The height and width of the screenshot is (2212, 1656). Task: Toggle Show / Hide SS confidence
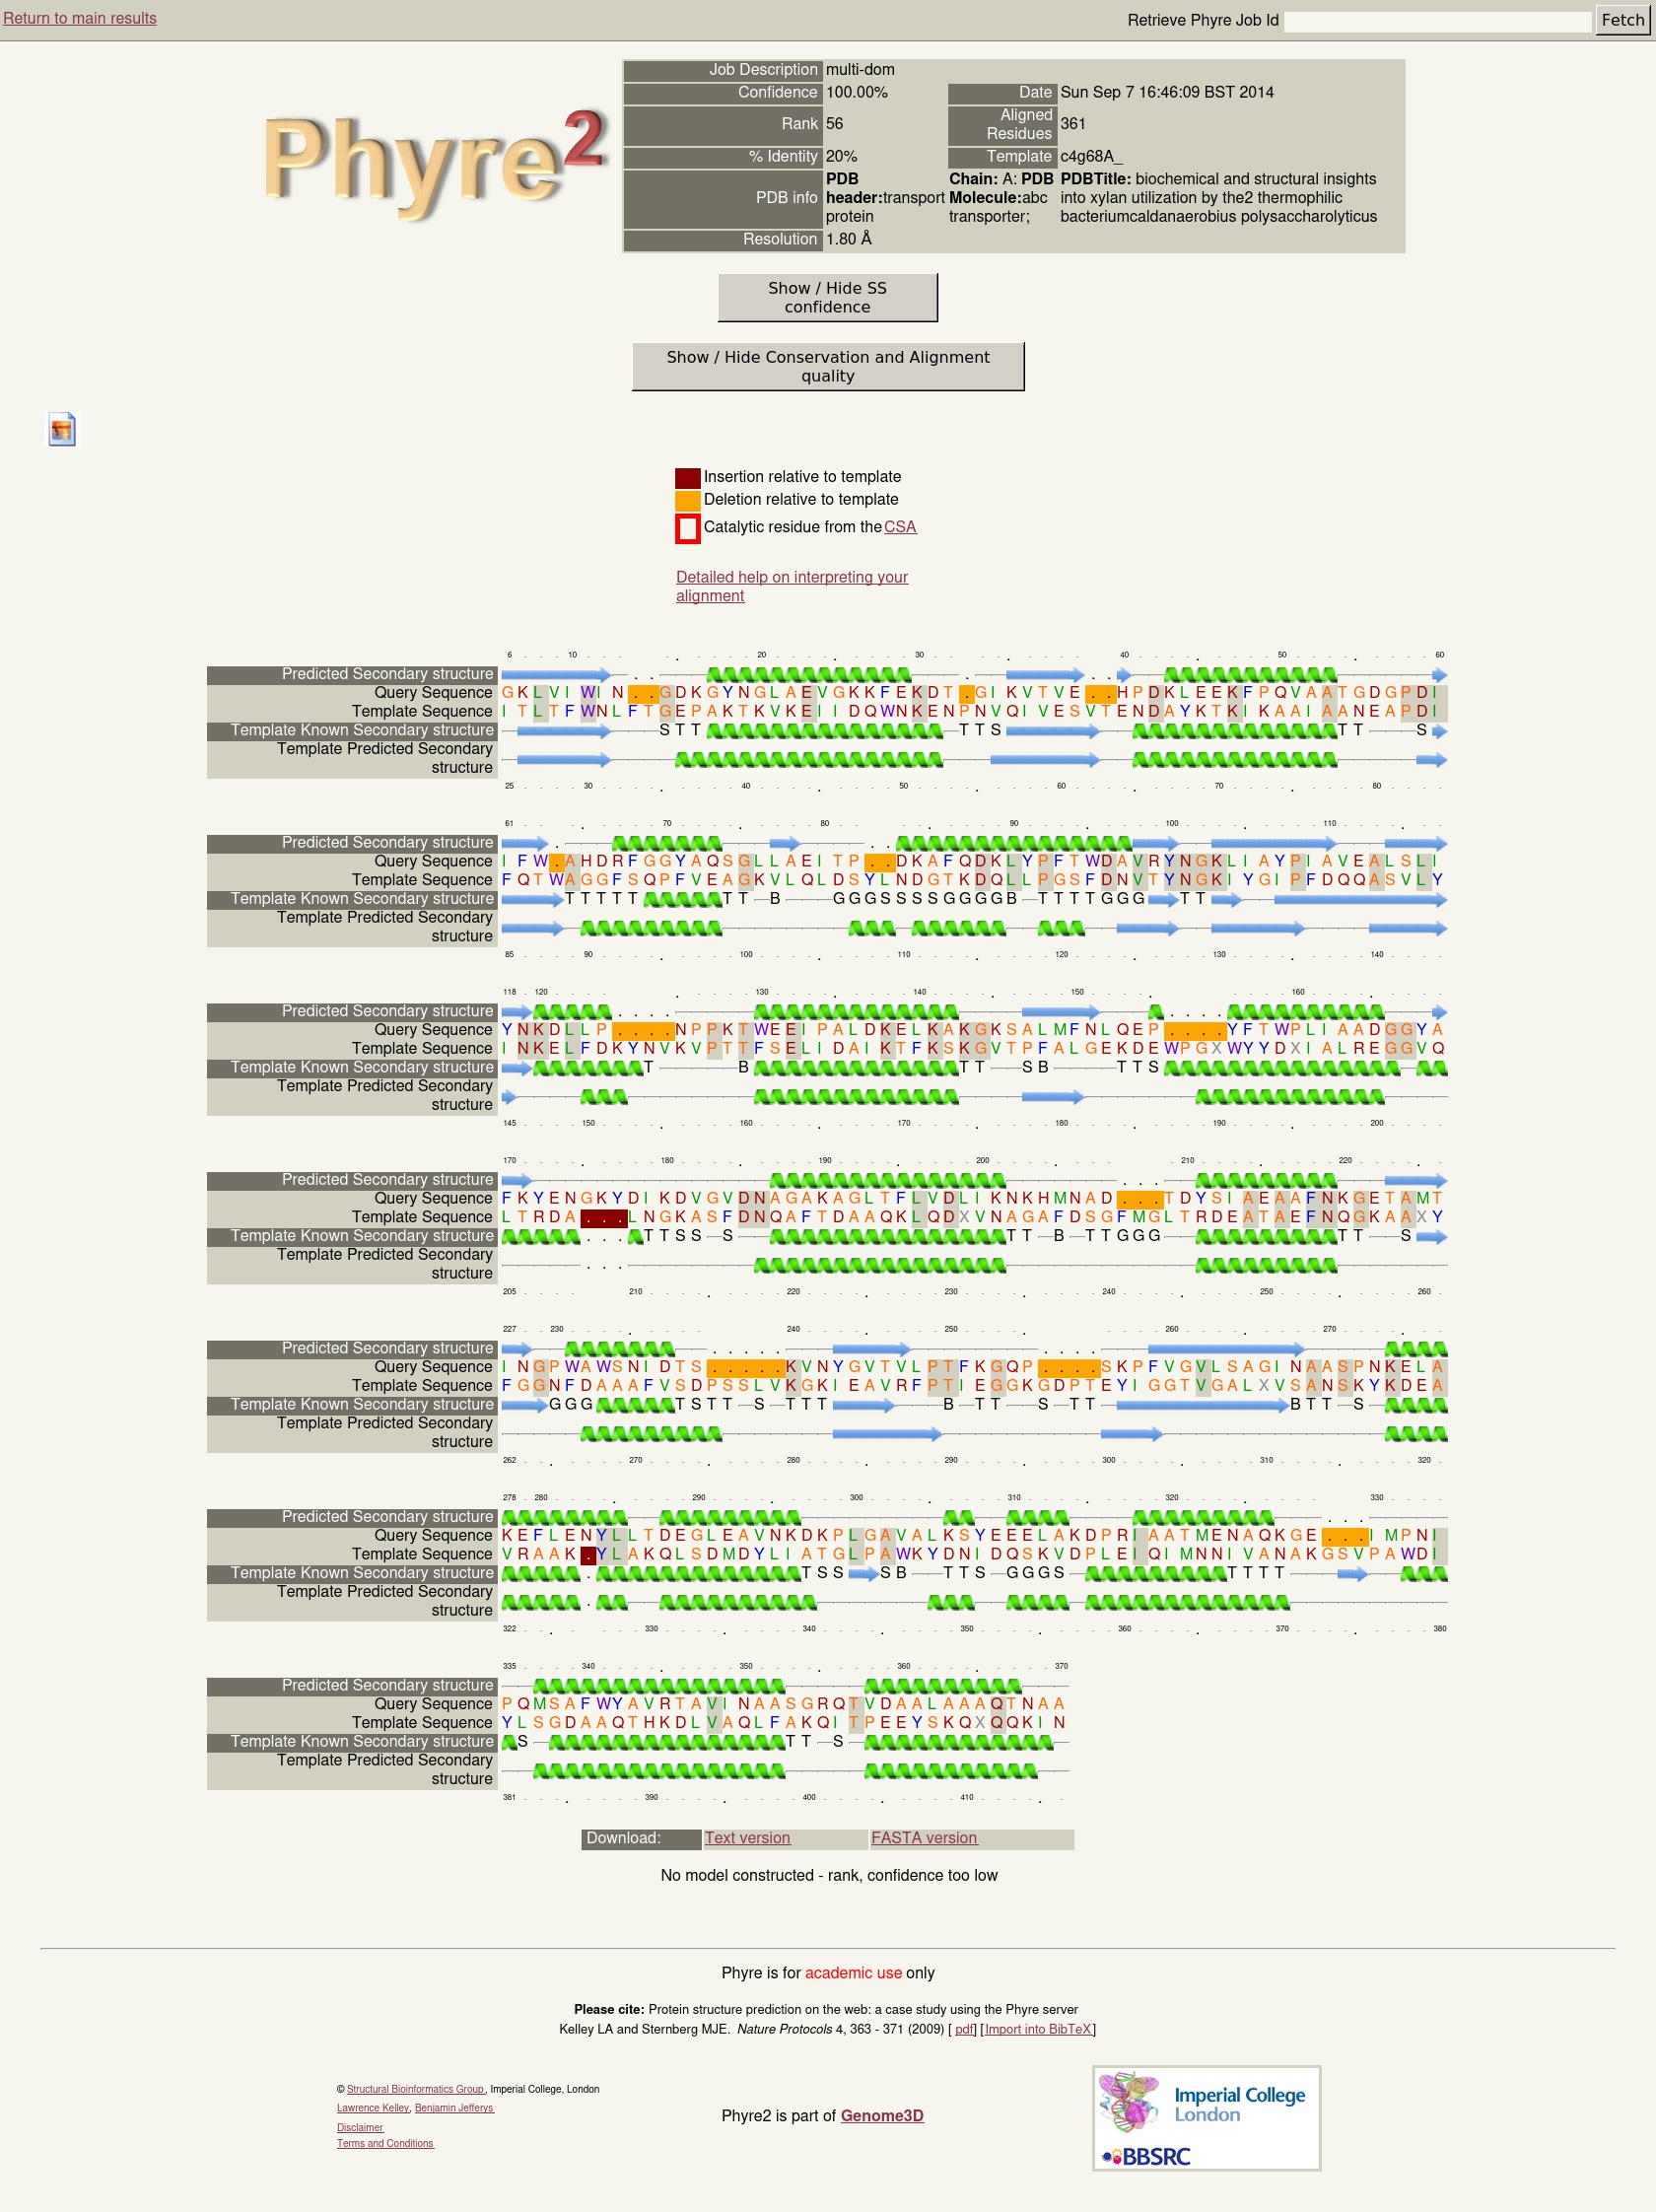tap(827, 298)
